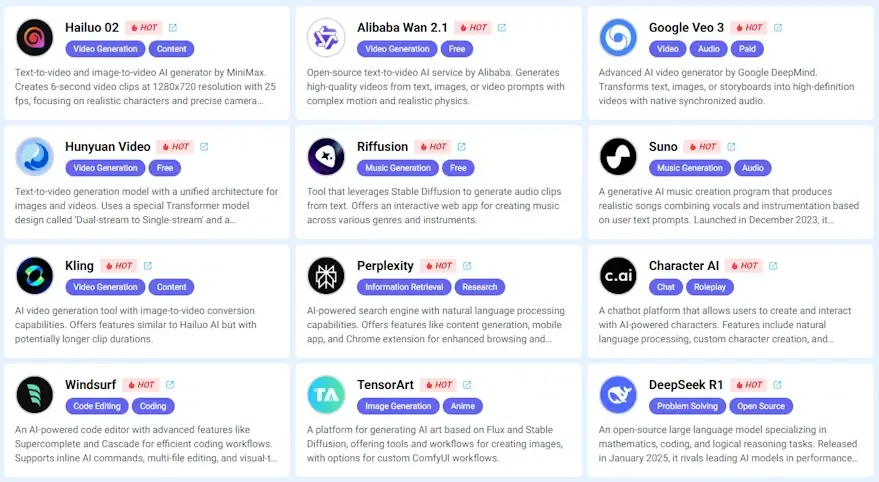879x482 pixels.
Task: Click the TensorArt TA logo
Action: click(x=326, y=395)
